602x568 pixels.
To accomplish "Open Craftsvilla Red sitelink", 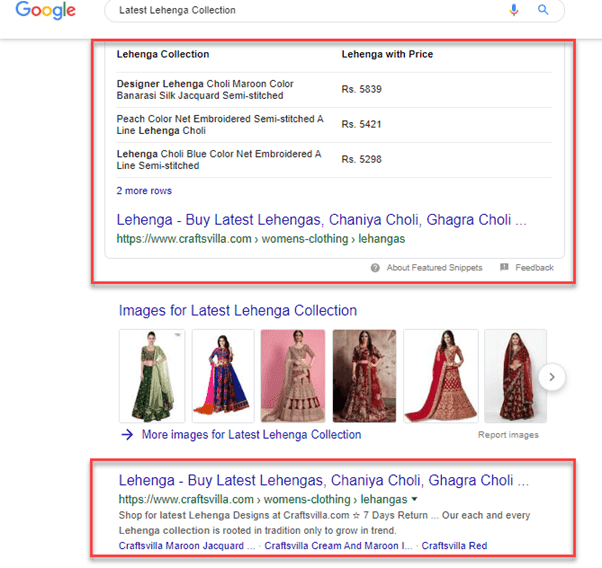I will point(454,546).
